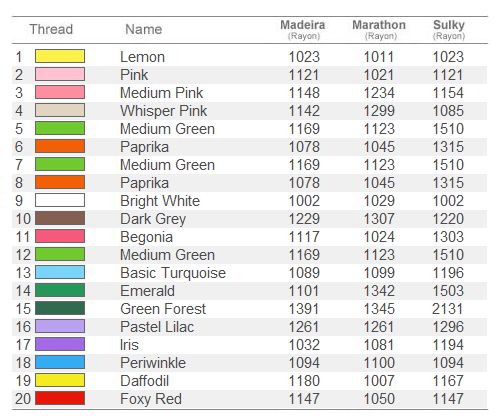Screen dimensions: 500x420
Task: Click the Madeira (Rayon) column header
Action: pyautogui.click(x=303, y=29)
